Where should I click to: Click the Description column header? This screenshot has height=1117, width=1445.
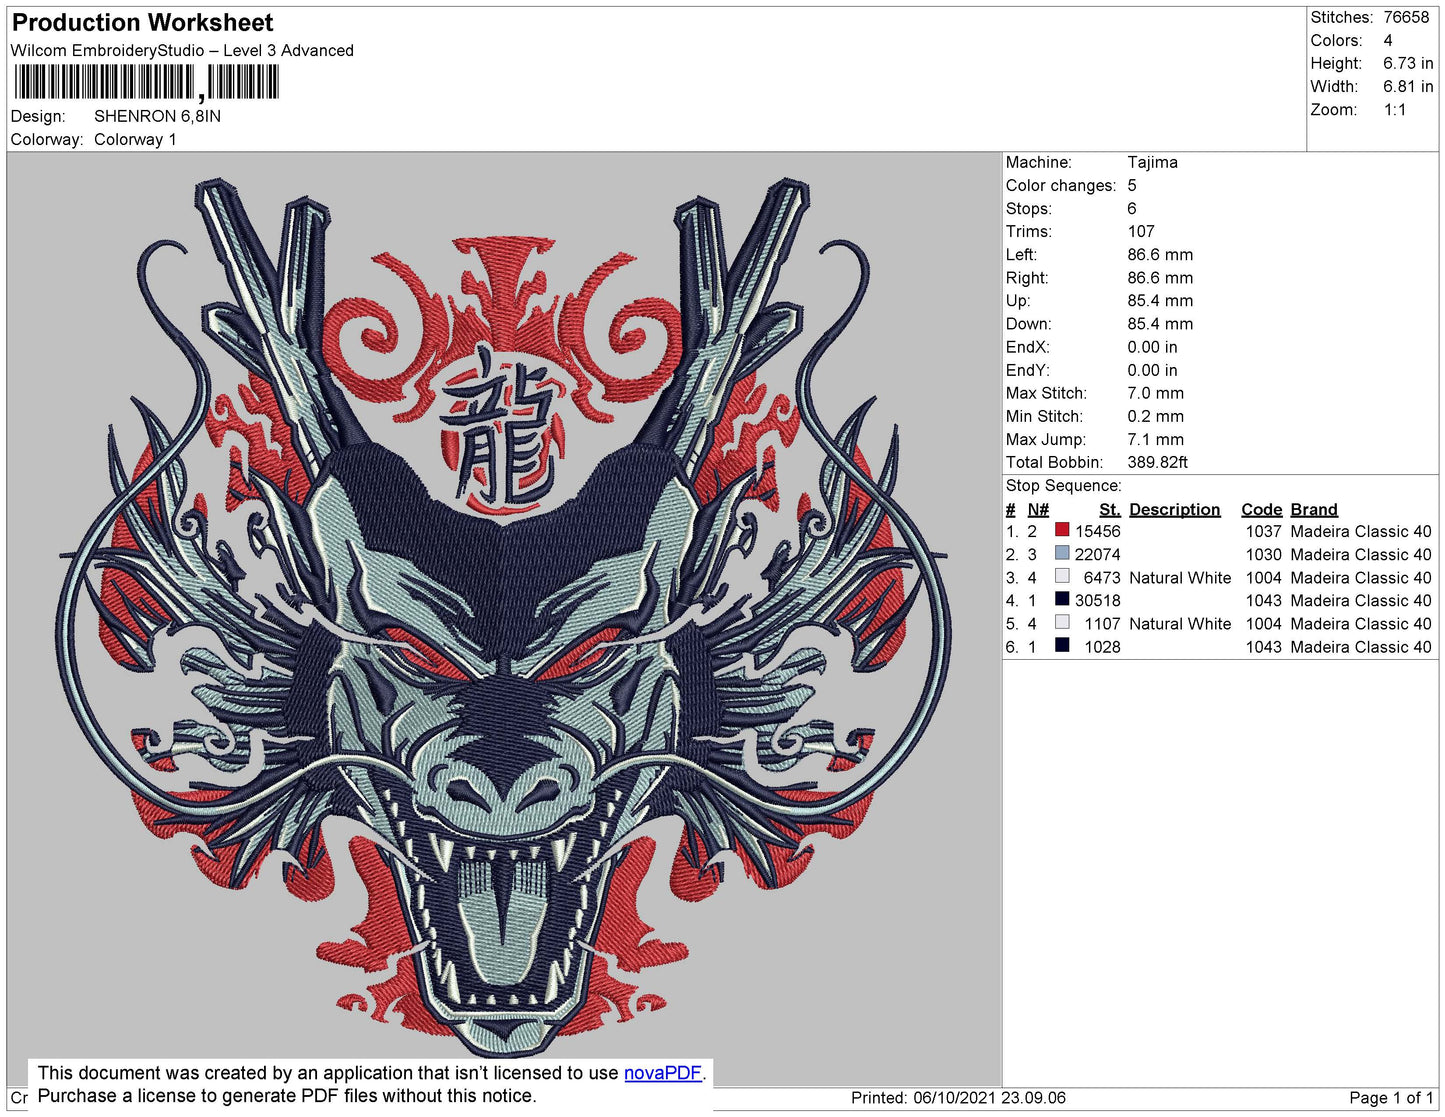pos(1174,509)
